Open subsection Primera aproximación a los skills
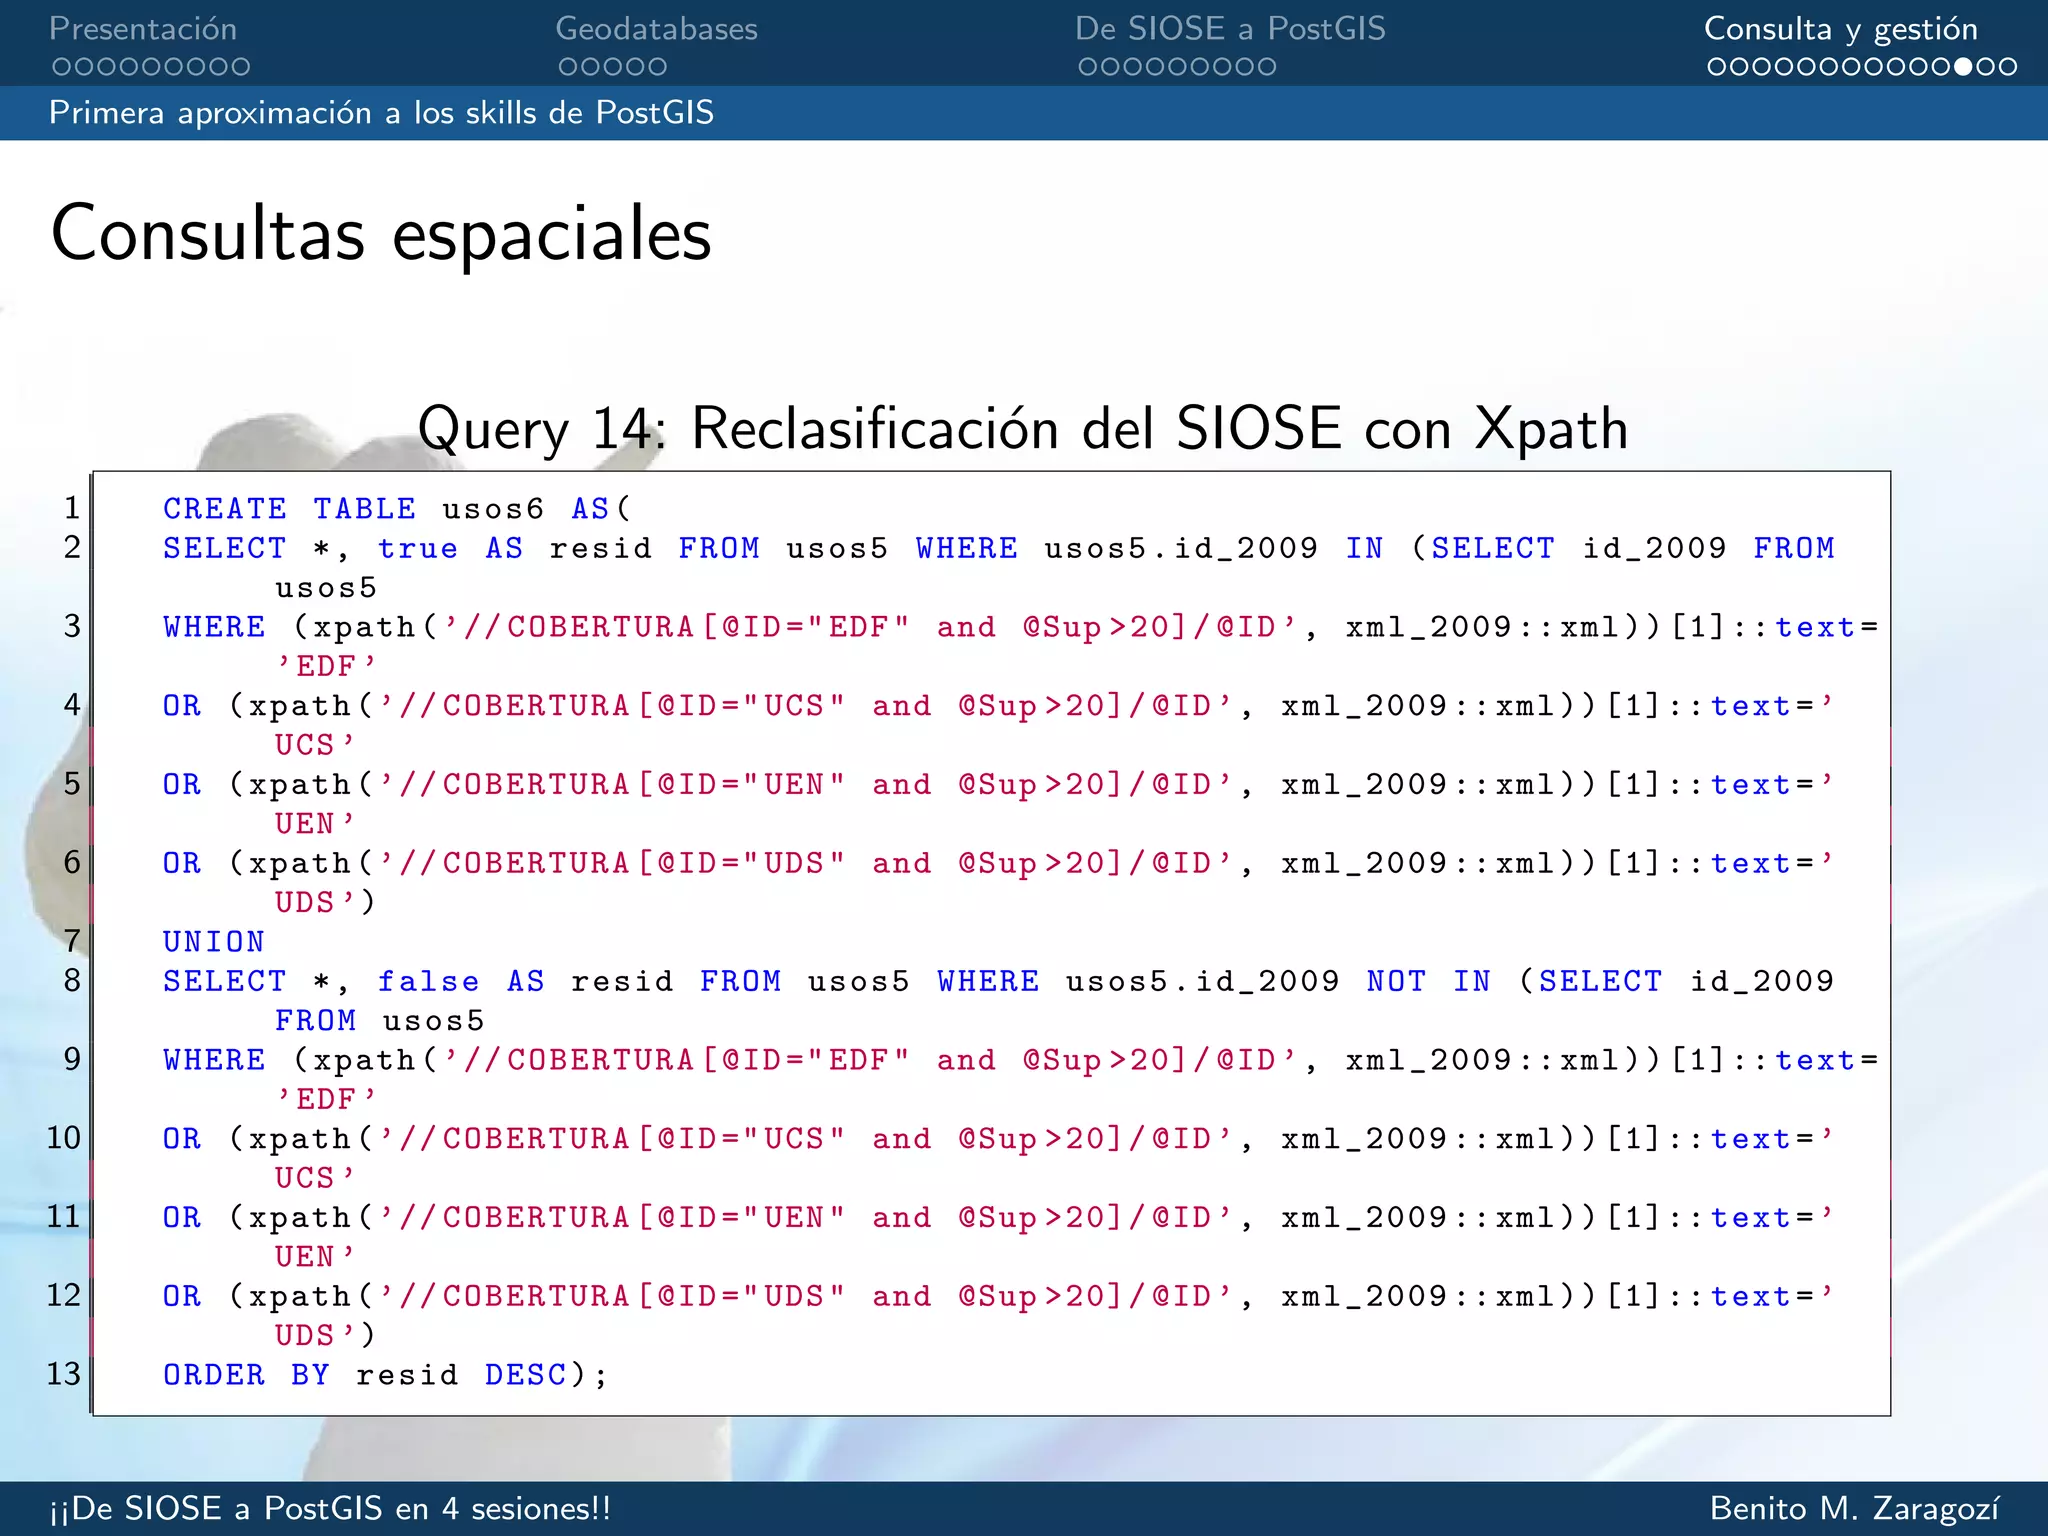Screen dimensions: 2048x1536 click(x=382, y=112)
